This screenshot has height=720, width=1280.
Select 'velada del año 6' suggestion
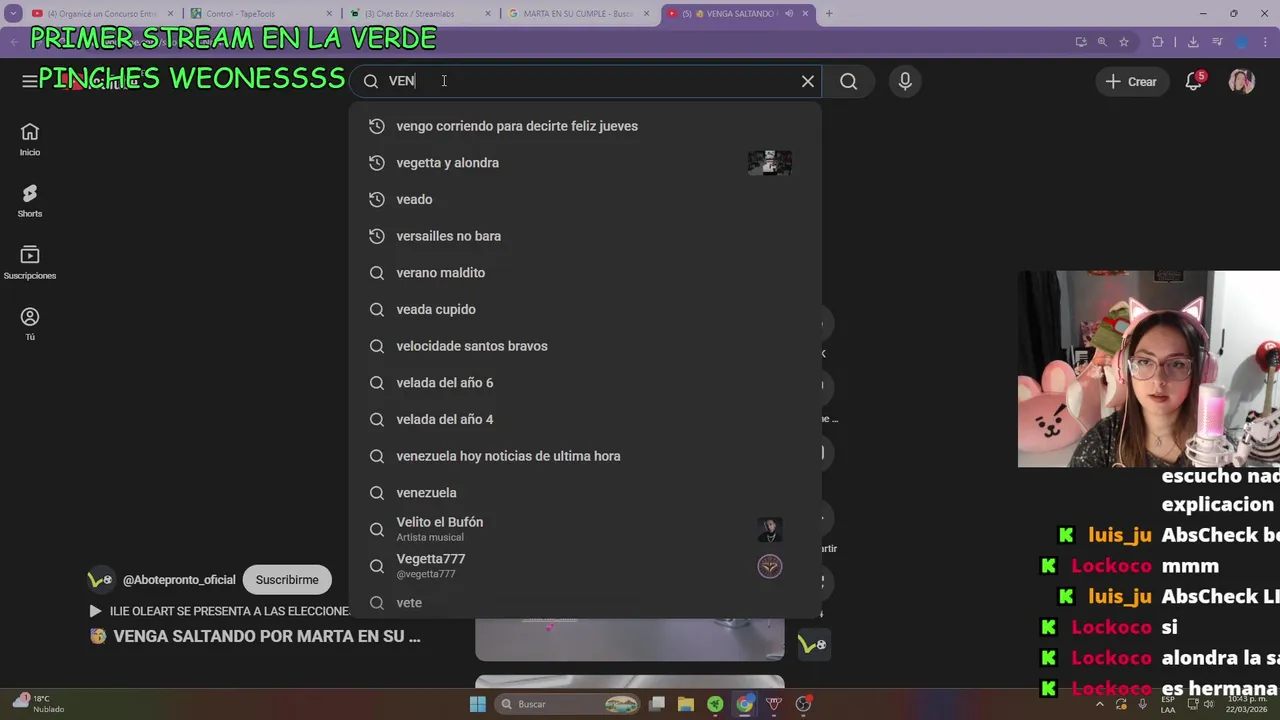tap(585, 383)
